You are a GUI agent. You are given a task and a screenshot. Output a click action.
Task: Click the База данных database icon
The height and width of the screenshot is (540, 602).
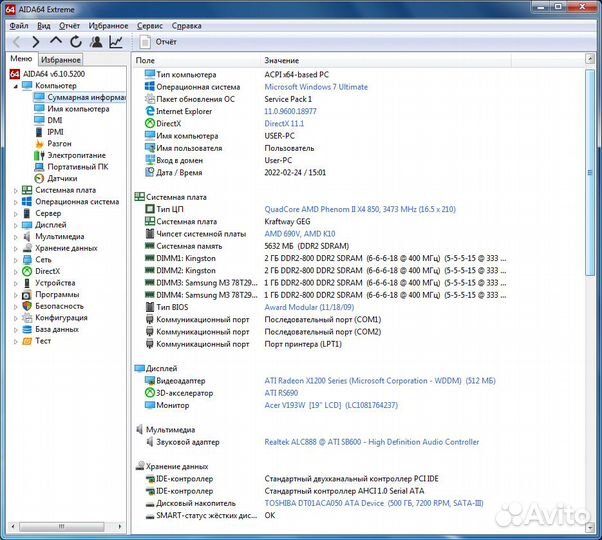click(27, 329)
